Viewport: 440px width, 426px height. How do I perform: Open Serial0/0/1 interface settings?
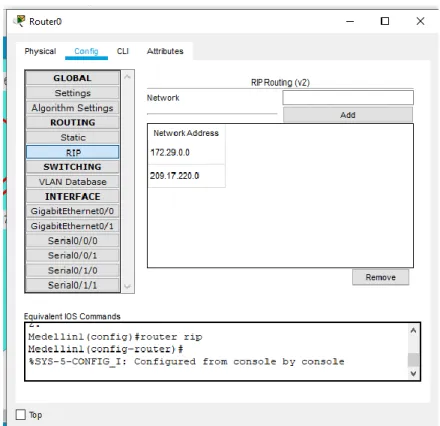coord(72,255)
